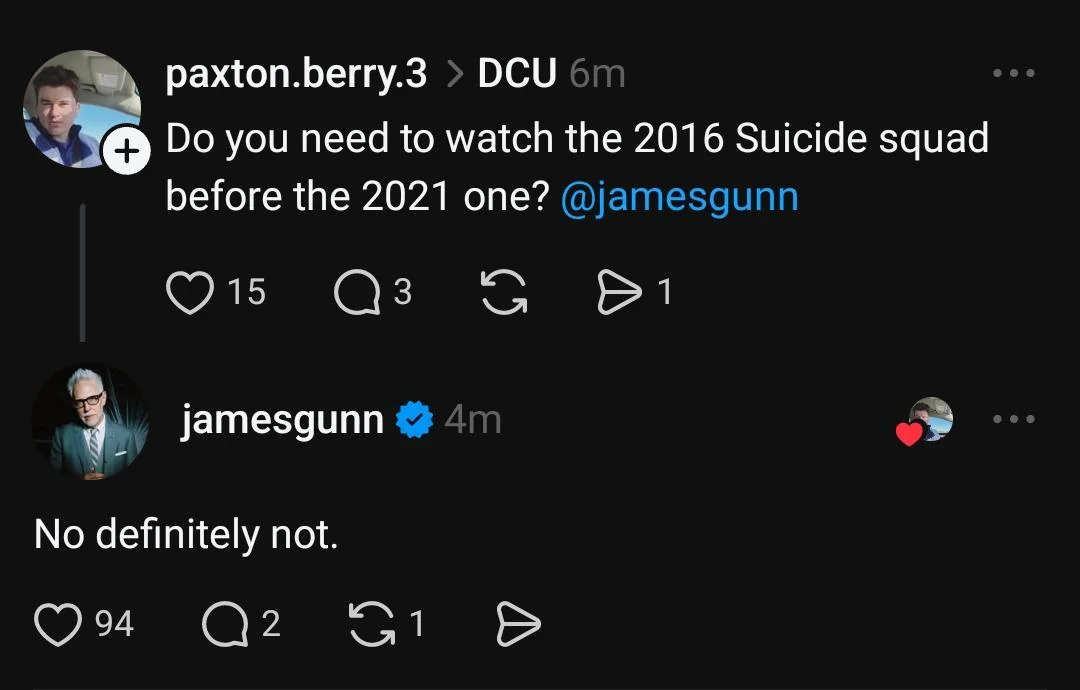Viewport: 1080px width, 690px height.
Task: Open more options for jamesgunn's reply
Action: coord(1014,420)
